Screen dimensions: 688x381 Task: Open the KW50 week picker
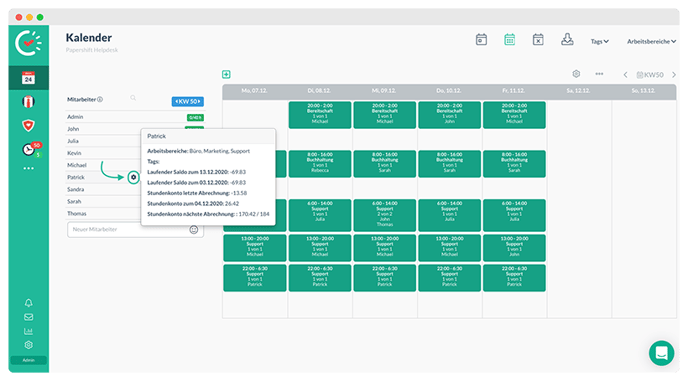click(650, 75)
